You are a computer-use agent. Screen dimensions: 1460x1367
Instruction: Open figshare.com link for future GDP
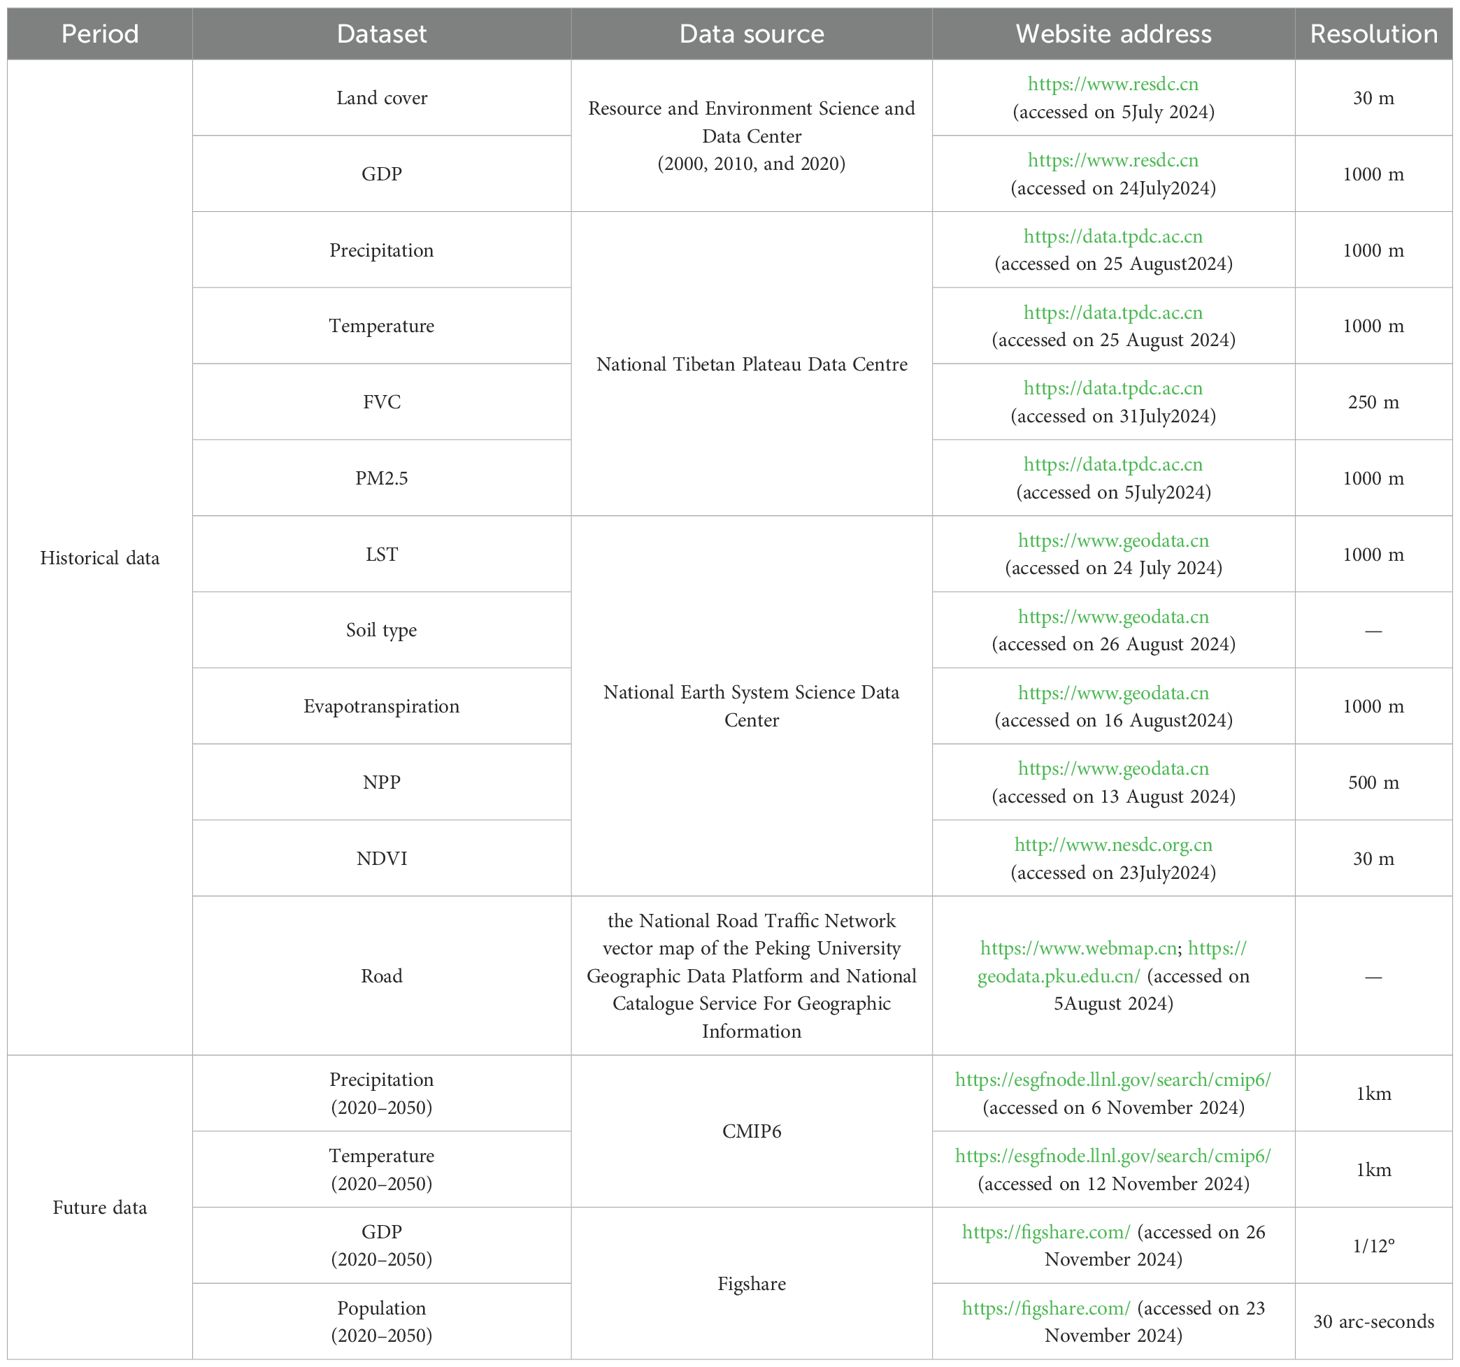pos(1045,1232)
